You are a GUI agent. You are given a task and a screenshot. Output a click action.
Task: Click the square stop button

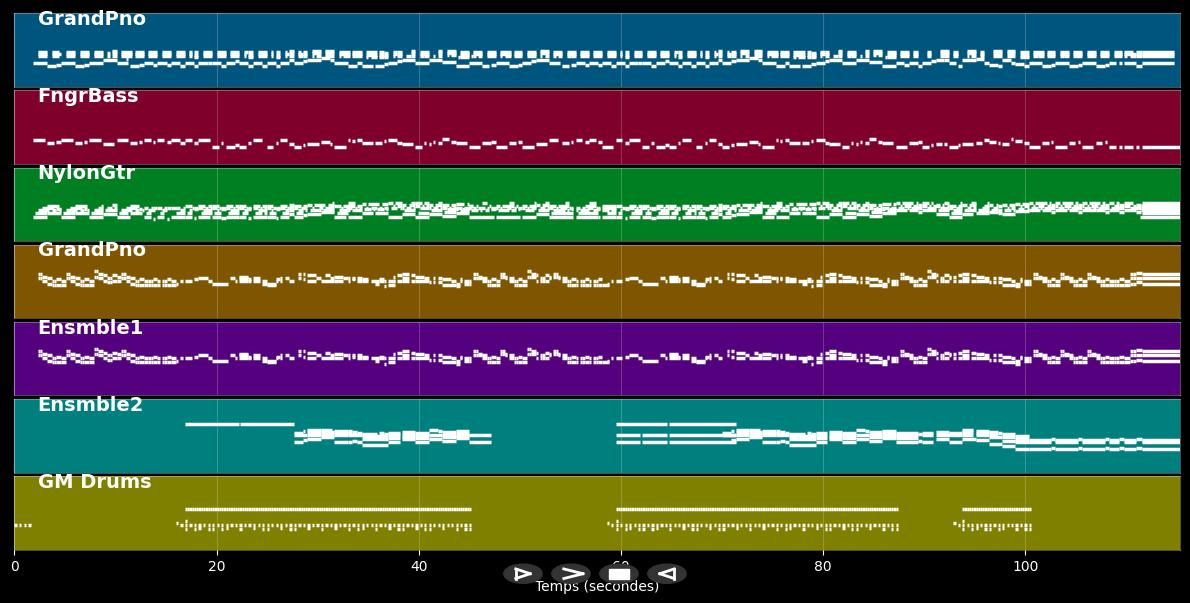pyautogui.click(x=619, y=574)
